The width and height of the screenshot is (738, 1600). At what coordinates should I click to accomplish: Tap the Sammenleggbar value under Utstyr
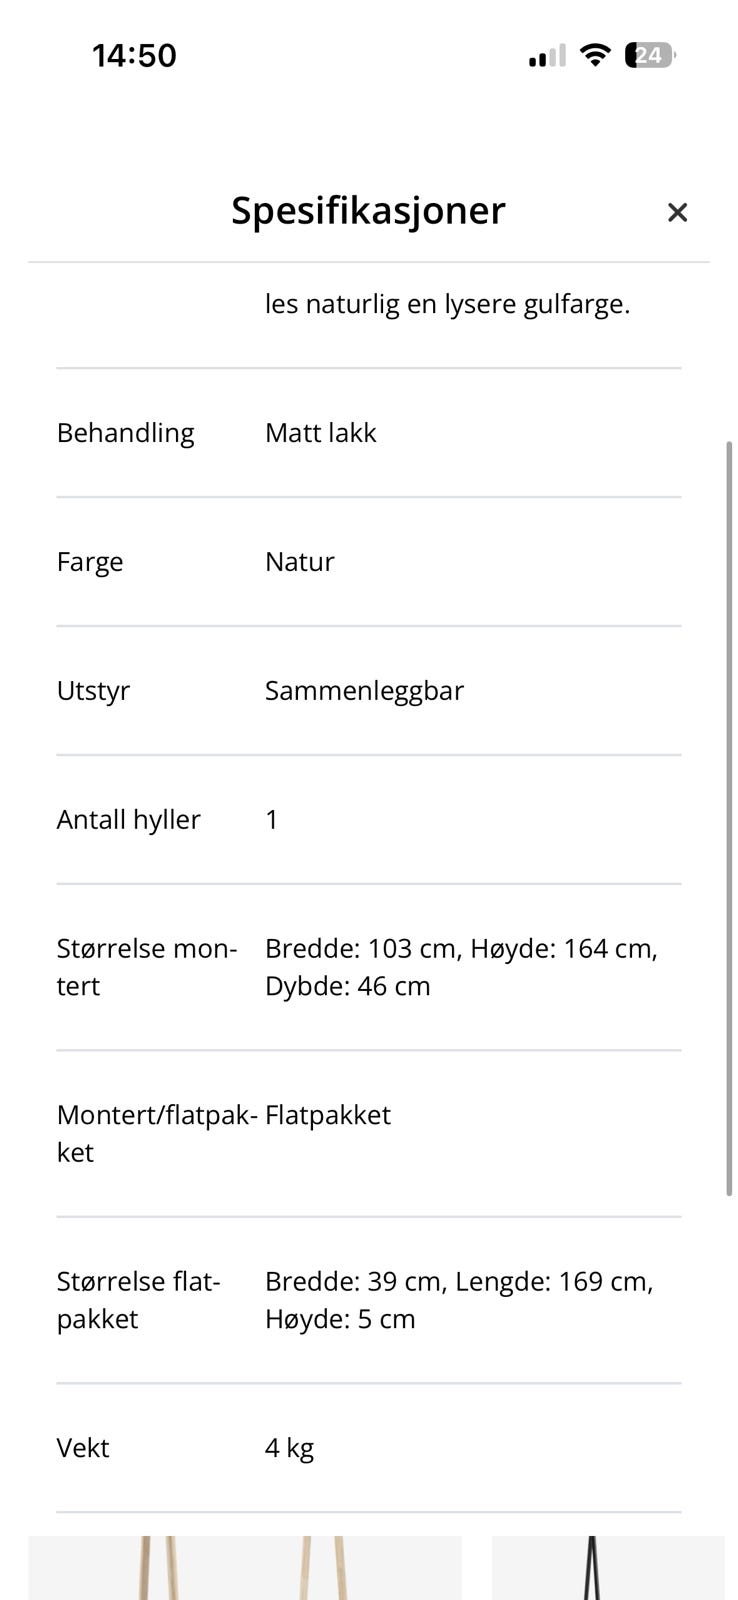pos(364,691)
